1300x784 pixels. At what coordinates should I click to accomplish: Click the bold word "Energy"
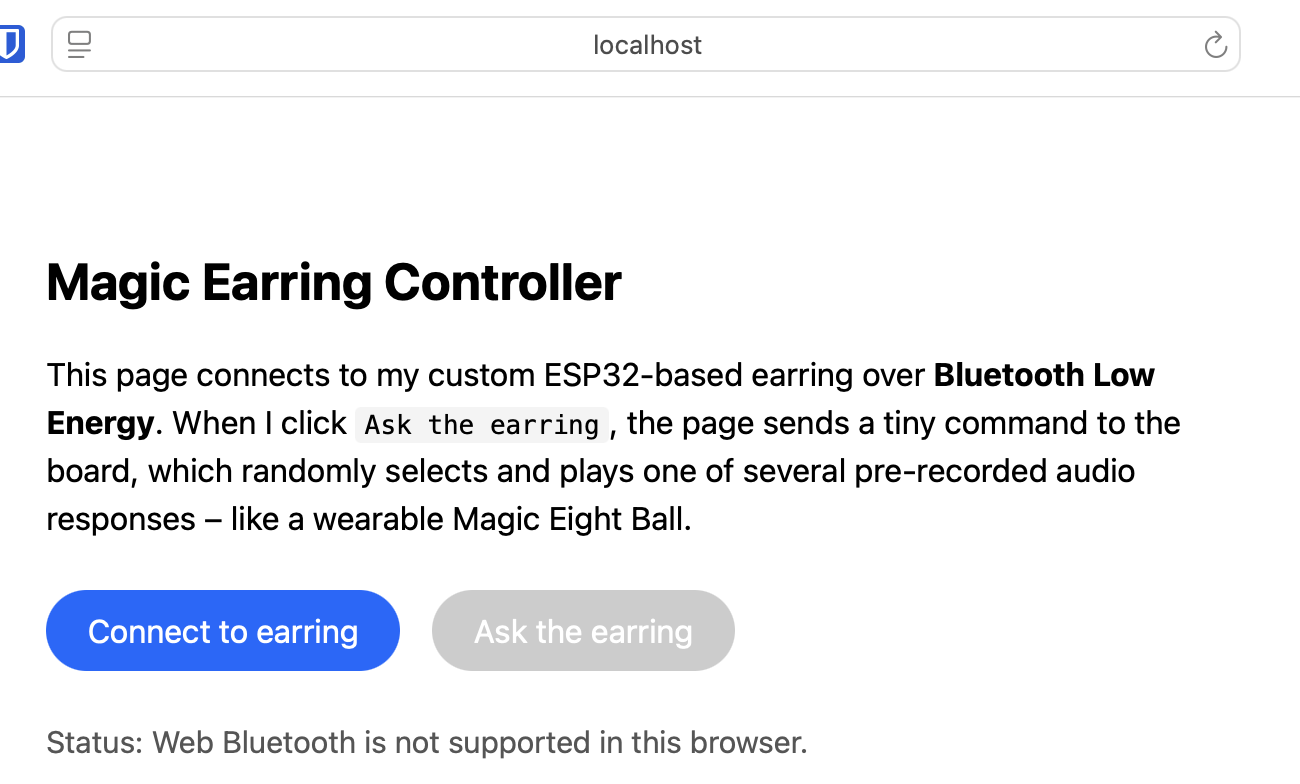point(100,423)
